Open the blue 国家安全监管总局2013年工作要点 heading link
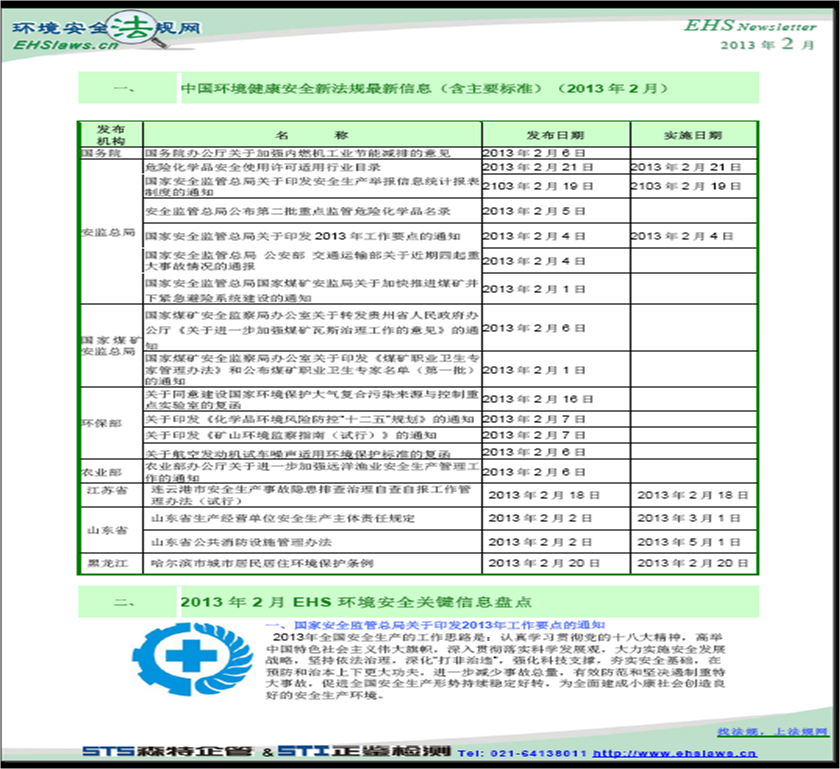Viewport: 840px width, 769px height. pos(436,625)
